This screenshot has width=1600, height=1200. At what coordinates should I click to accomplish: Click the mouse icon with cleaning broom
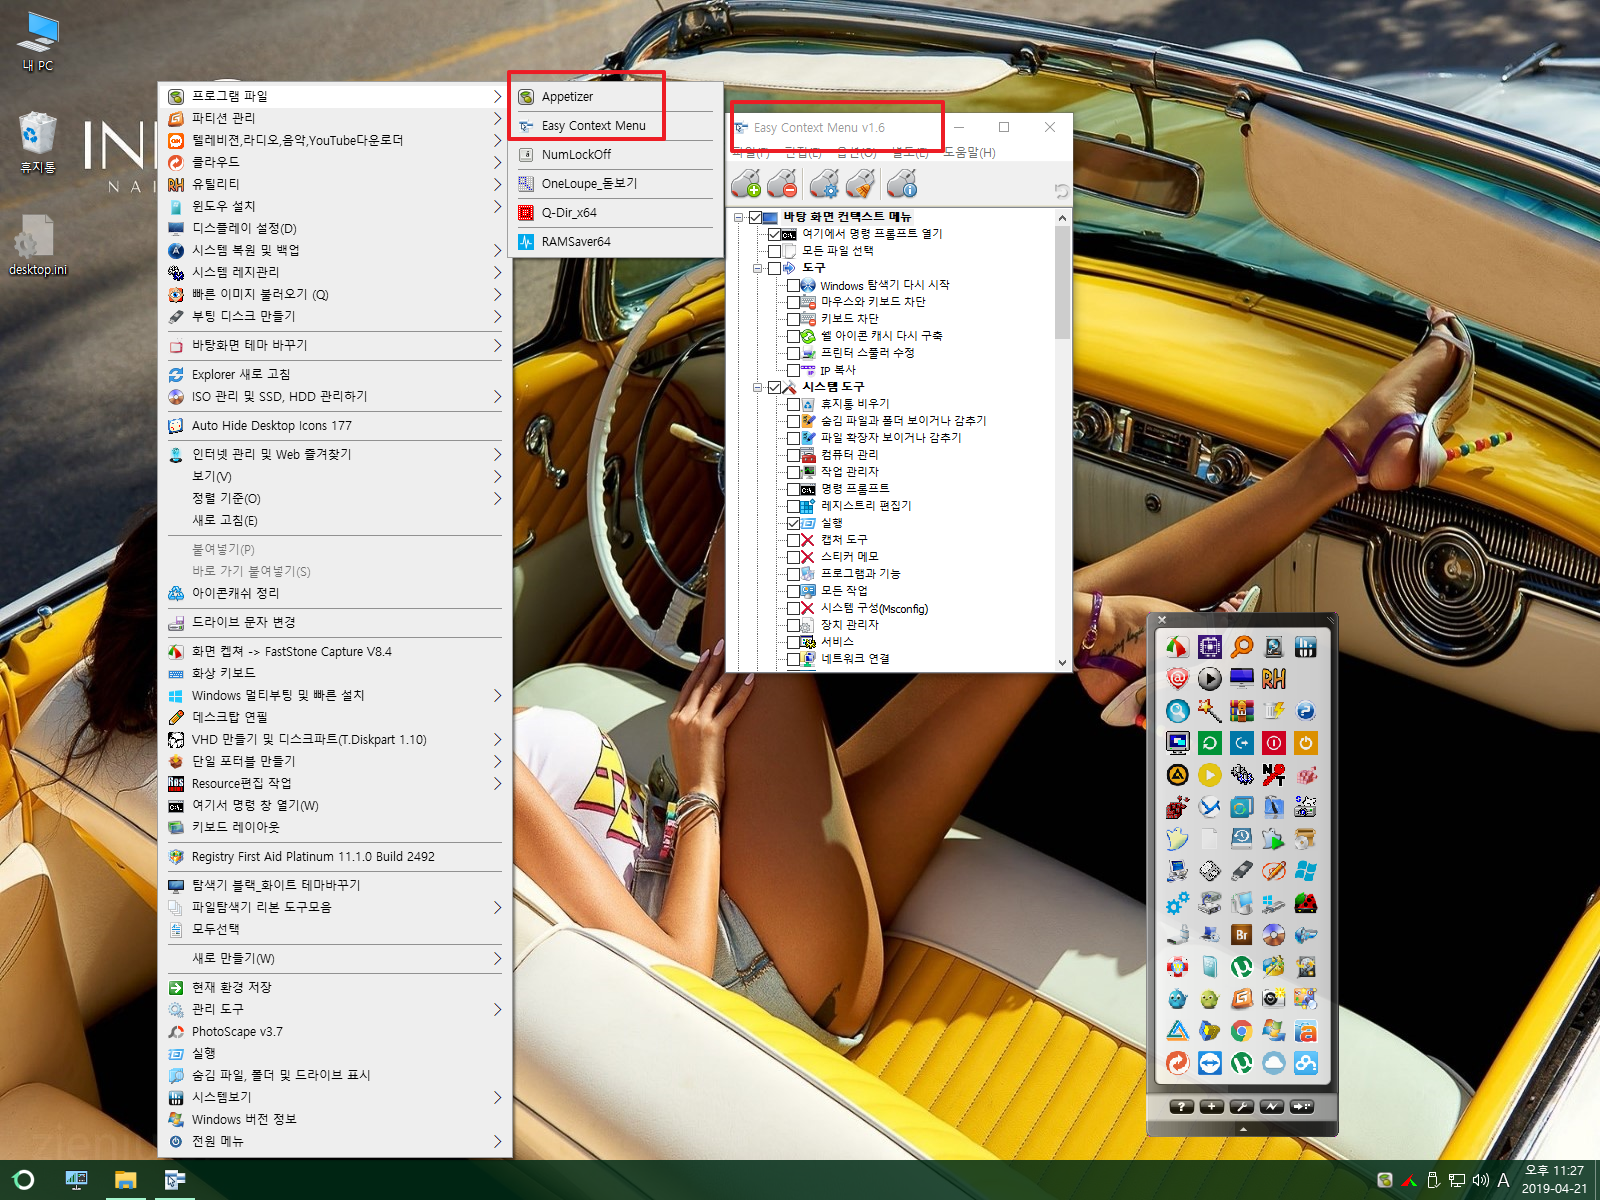point(860,183)
